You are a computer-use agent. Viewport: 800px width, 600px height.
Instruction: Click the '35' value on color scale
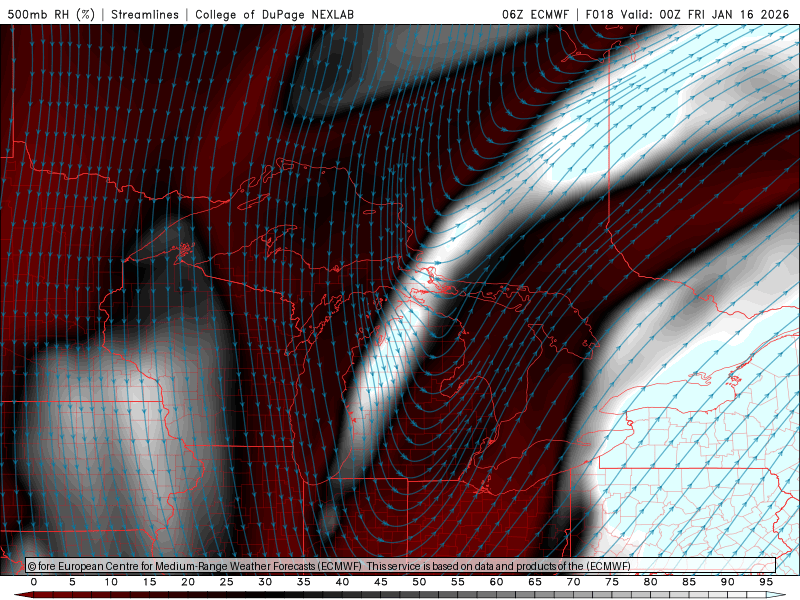[304, 582]
